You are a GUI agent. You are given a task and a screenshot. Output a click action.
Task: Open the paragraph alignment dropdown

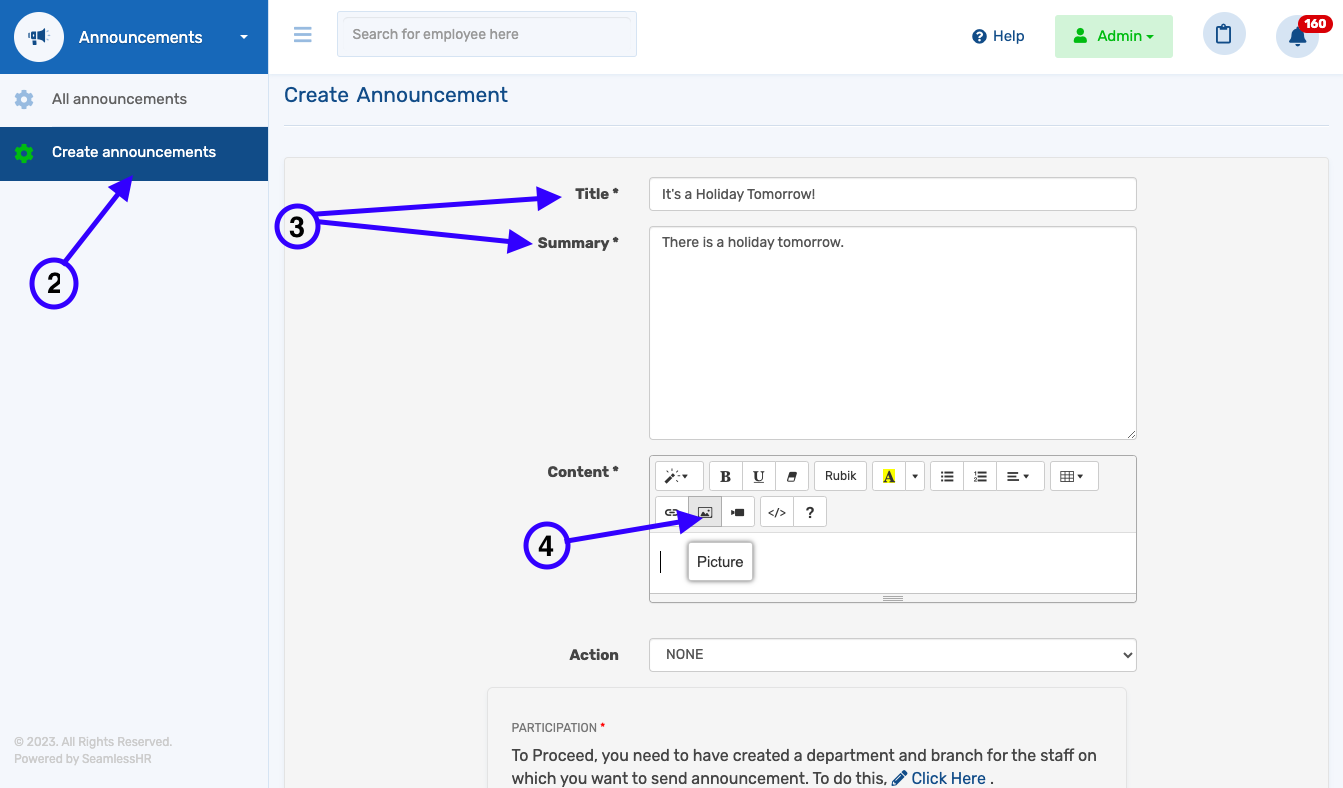[x=1019, y=476]
